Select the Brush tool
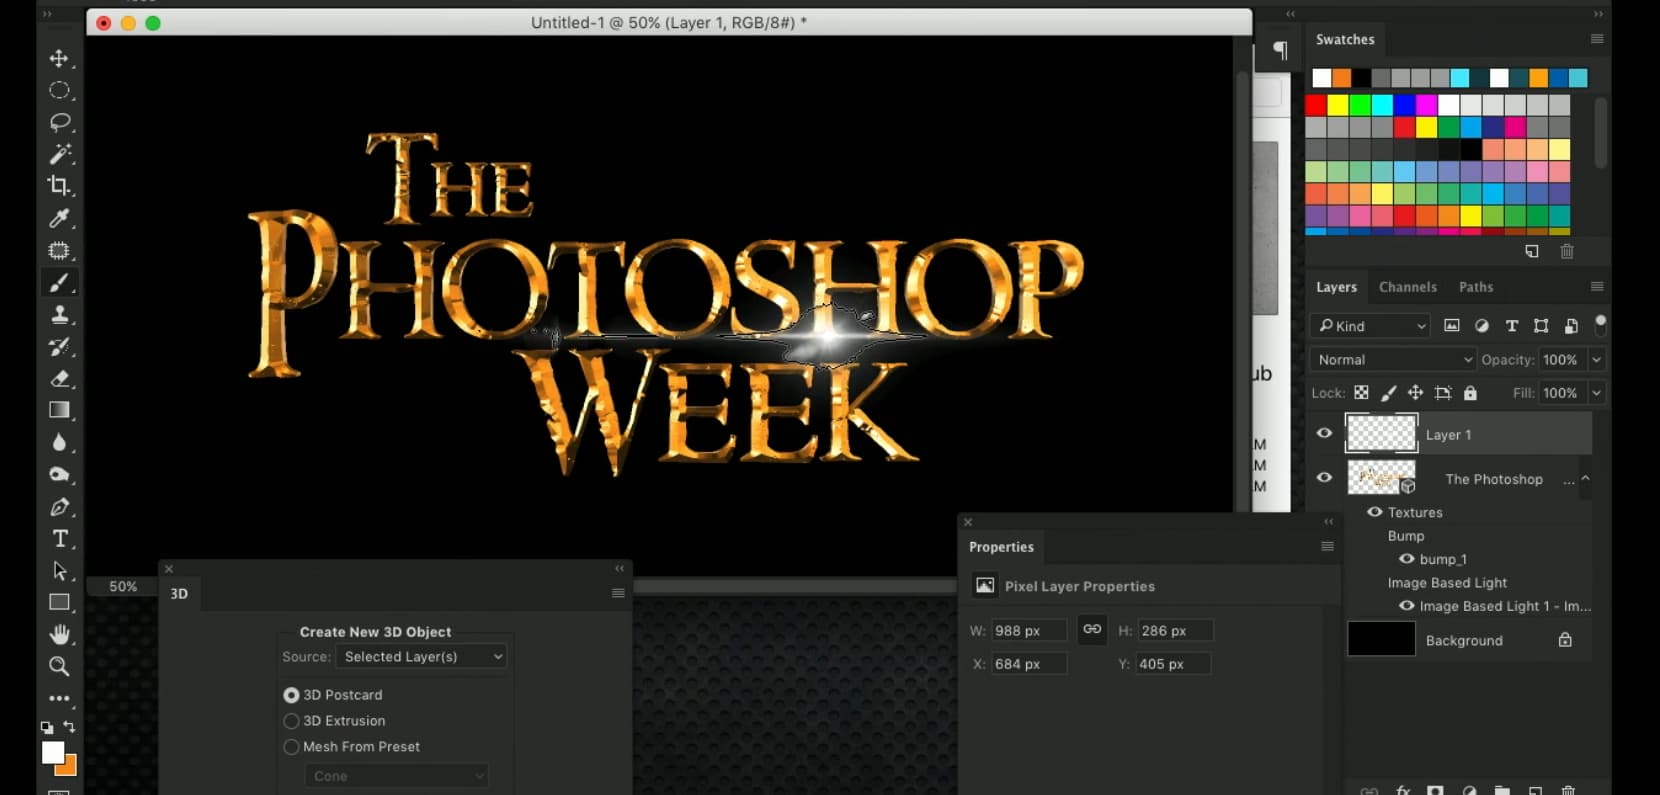Image resolution: width=1660 pixels, height=795 pixels. [x=59, y=282]
